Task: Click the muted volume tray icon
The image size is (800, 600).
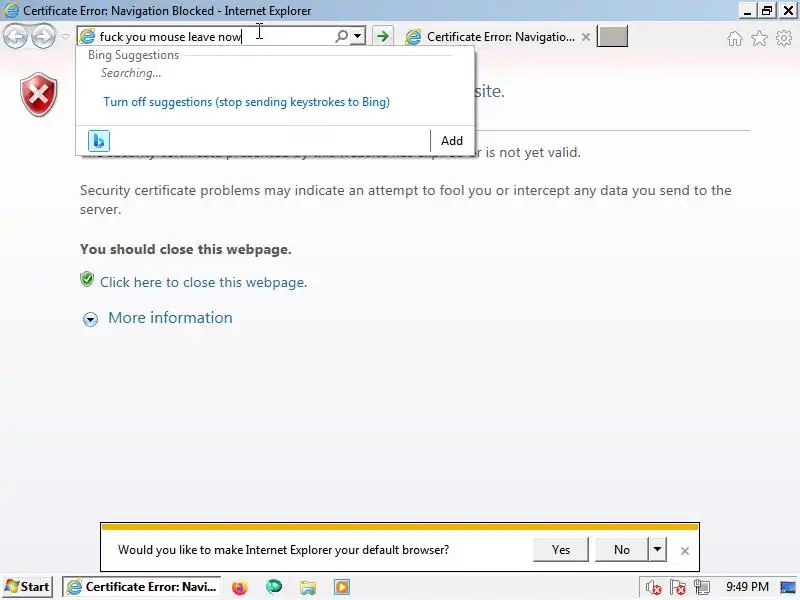Action: [x=653, y=588]
